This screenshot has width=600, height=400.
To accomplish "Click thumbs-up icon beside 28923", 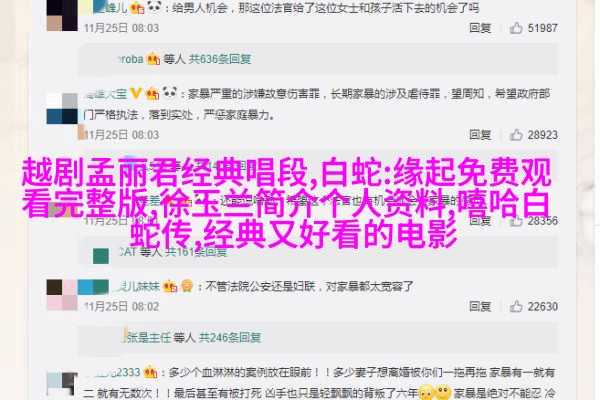I will pyautogui.click(x=516, y=135).
